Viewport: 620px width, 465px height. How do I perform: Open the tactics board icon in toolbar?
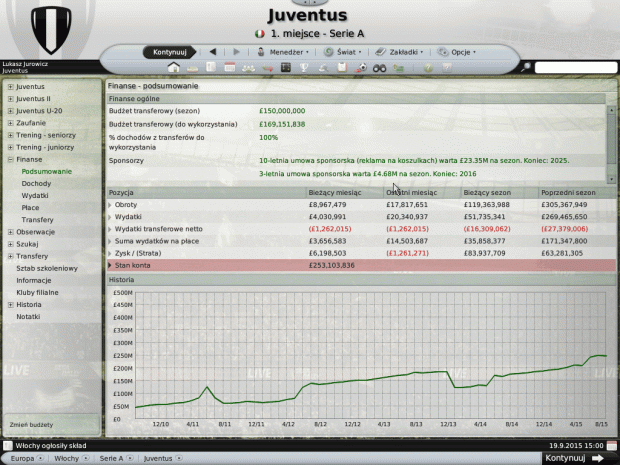[286, 68]
